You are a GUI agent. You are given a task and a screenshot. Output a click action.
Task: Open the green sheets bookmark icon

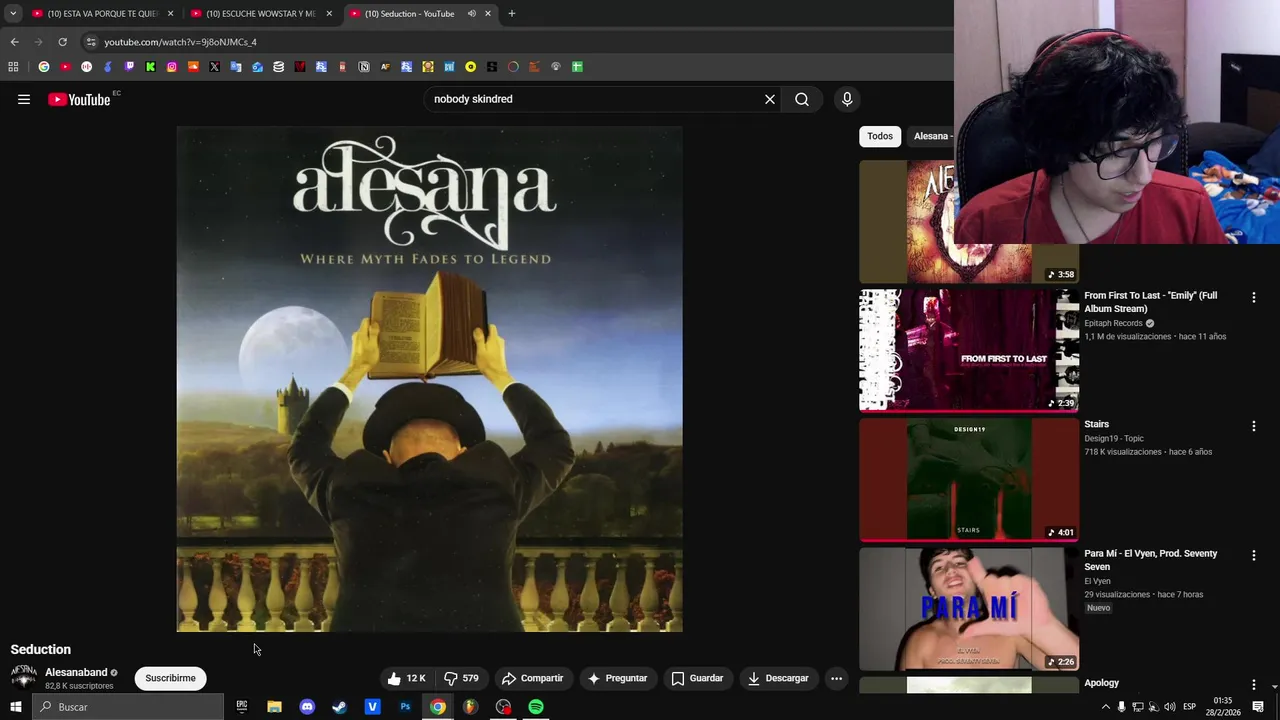pyautogui.click(x=577, y=67)
